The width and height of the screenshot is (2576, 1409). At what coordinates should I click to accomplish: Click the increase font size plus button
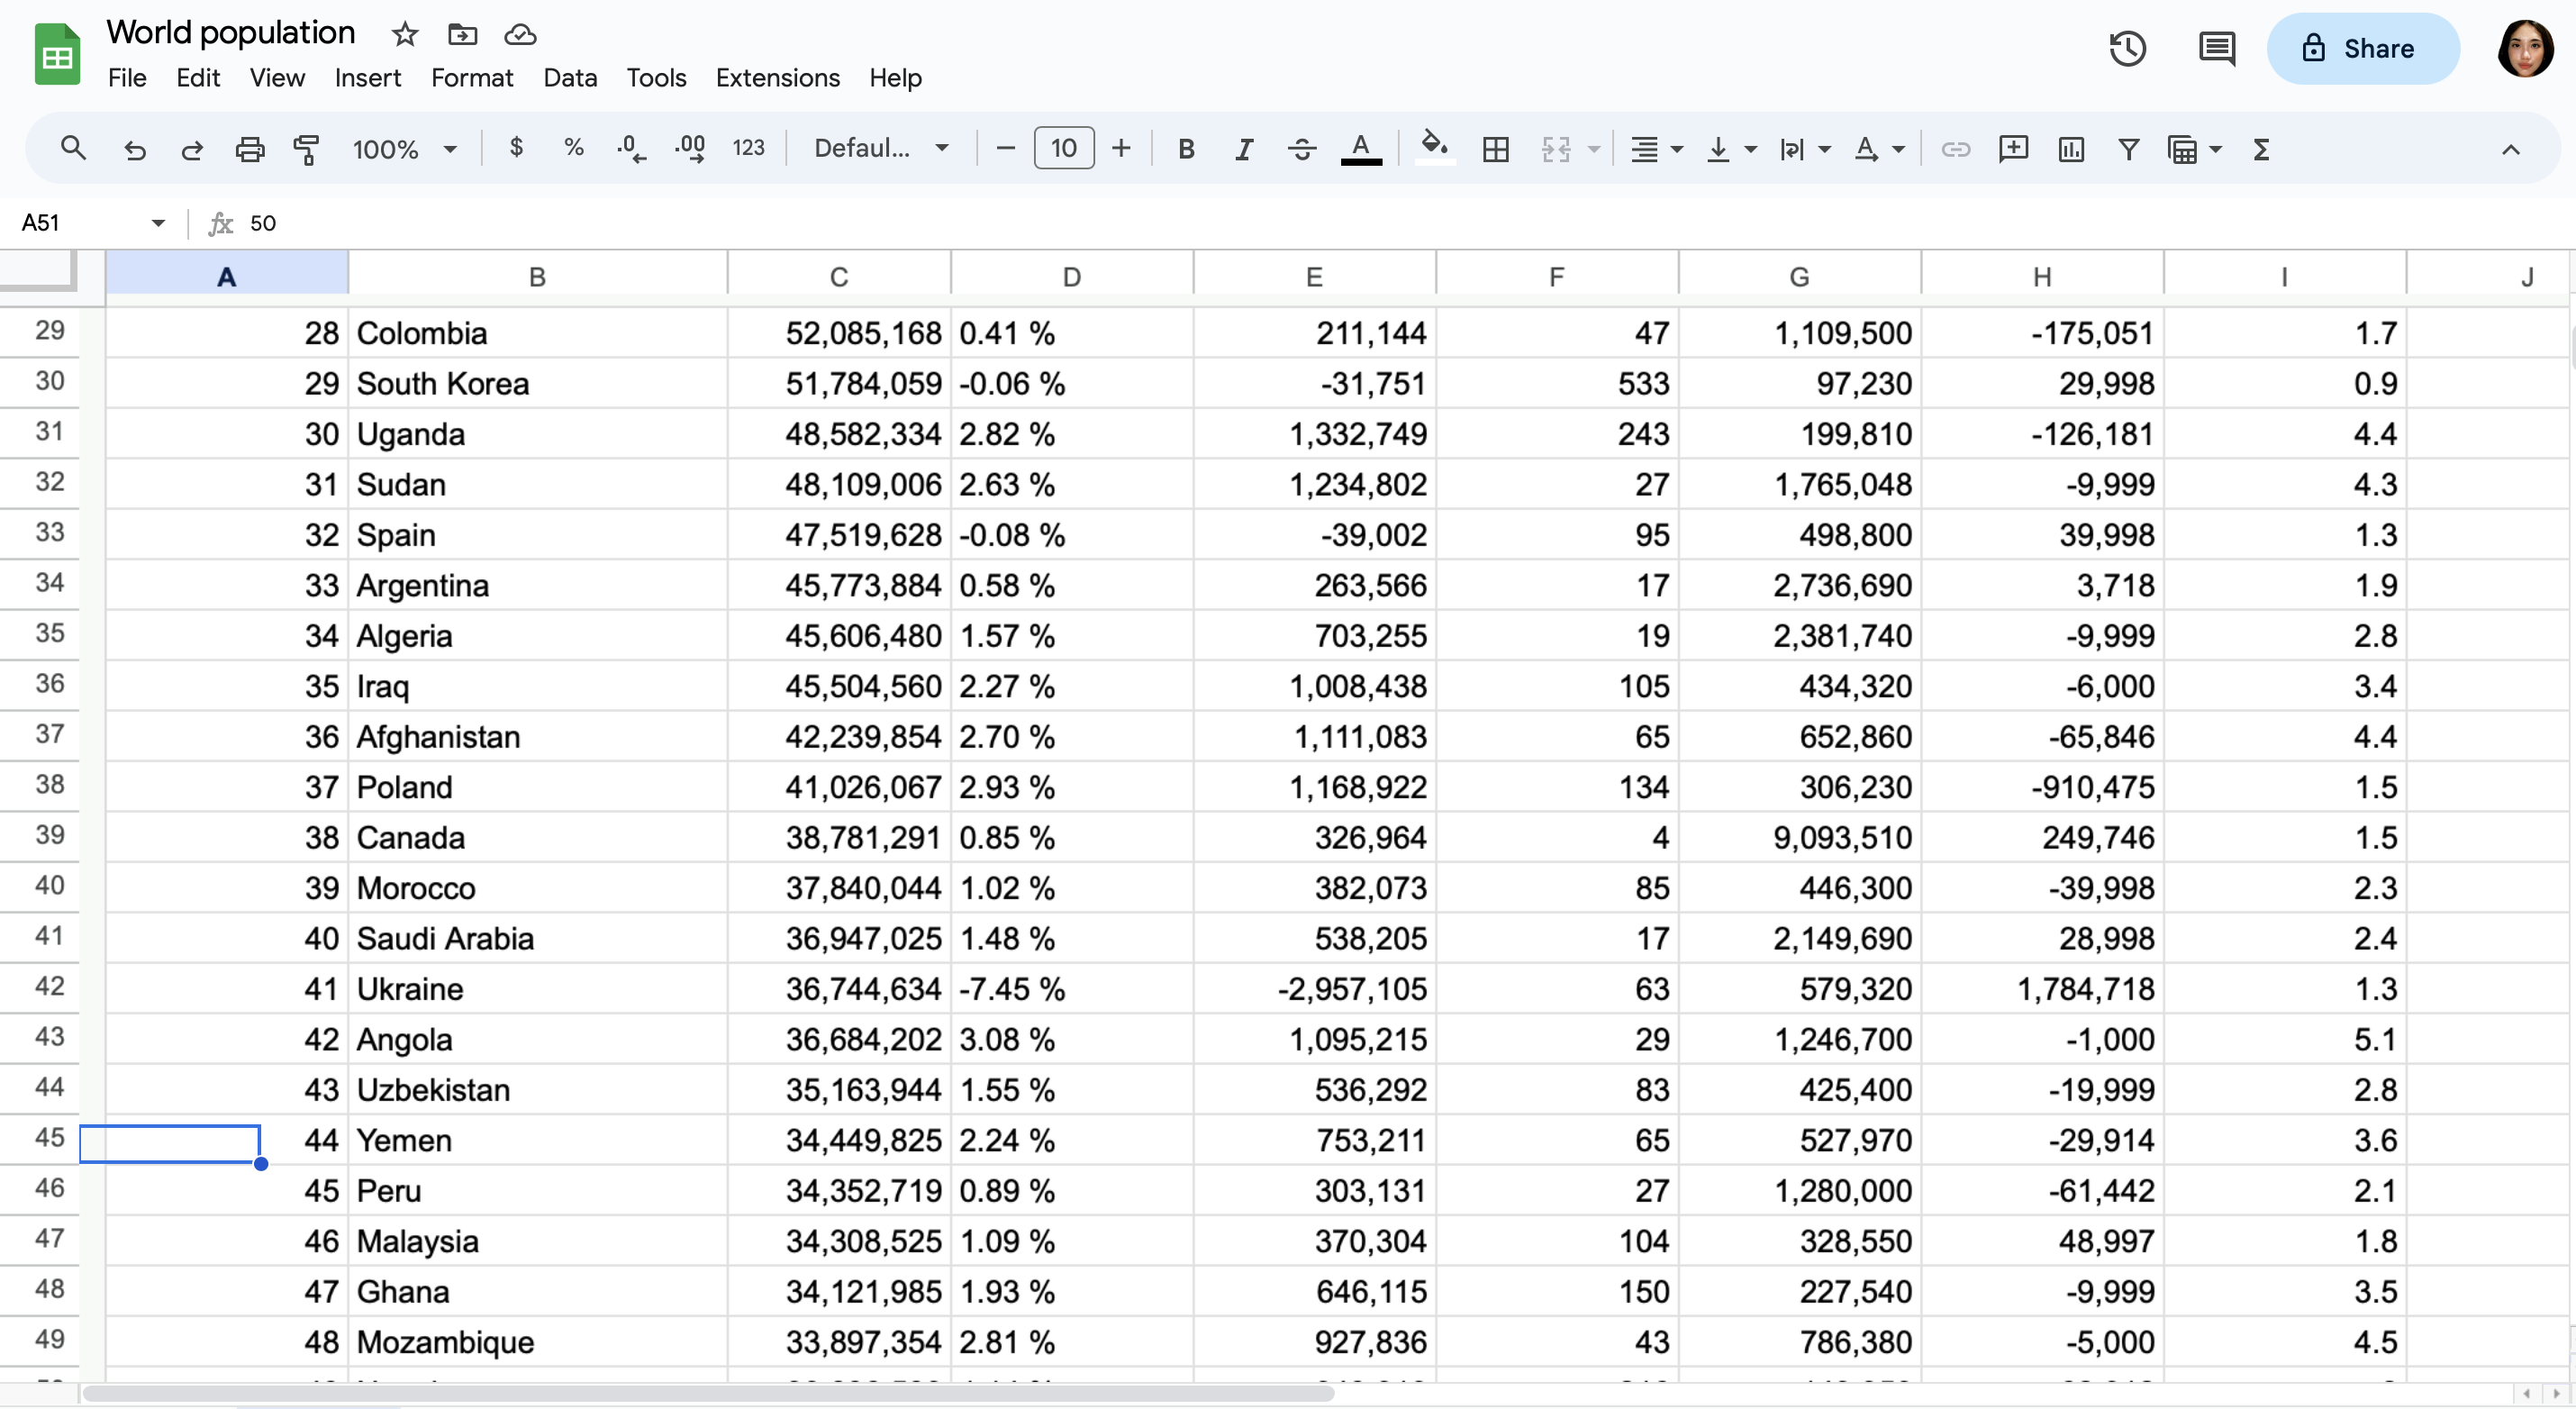[x=1121, y=149]
